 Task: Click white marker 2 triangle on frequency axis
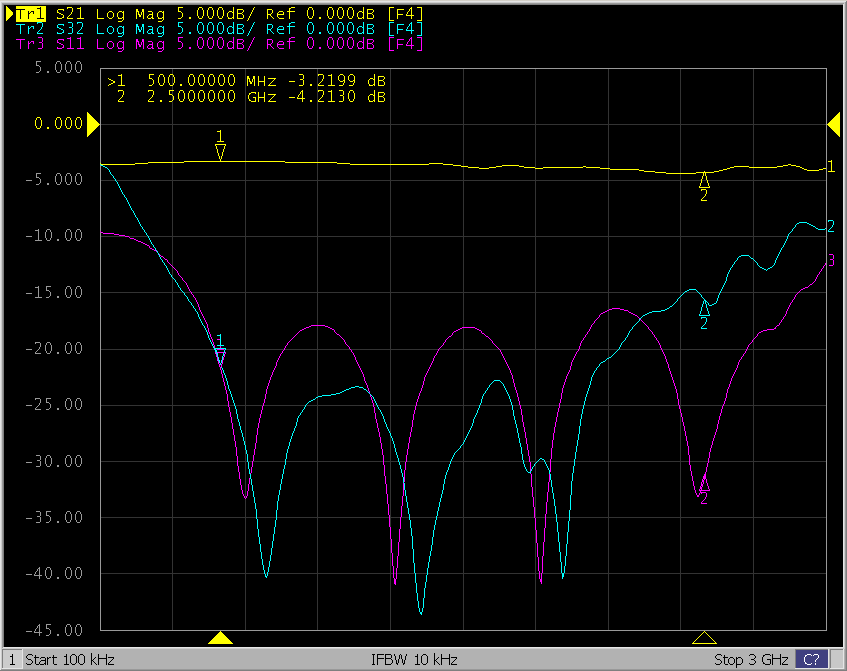[x=704, y=638]
